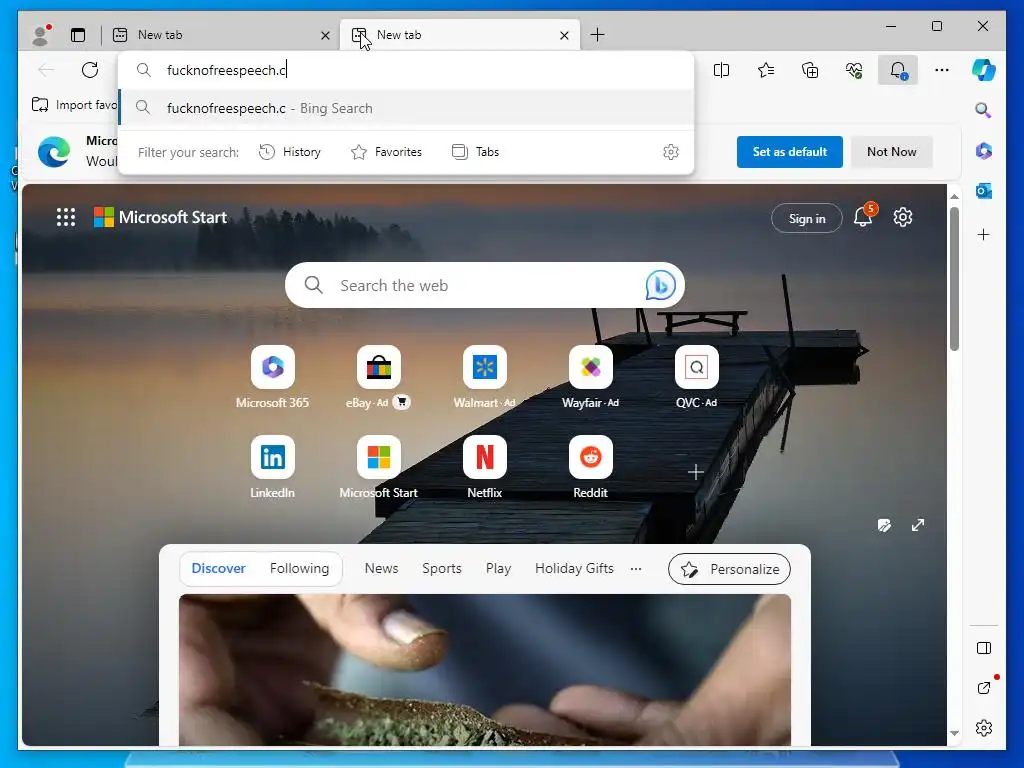The width and height of the screenshot is (1024, 768).
Task: Open sidebar settings gear icon
Action: click(x=984, y=728)
